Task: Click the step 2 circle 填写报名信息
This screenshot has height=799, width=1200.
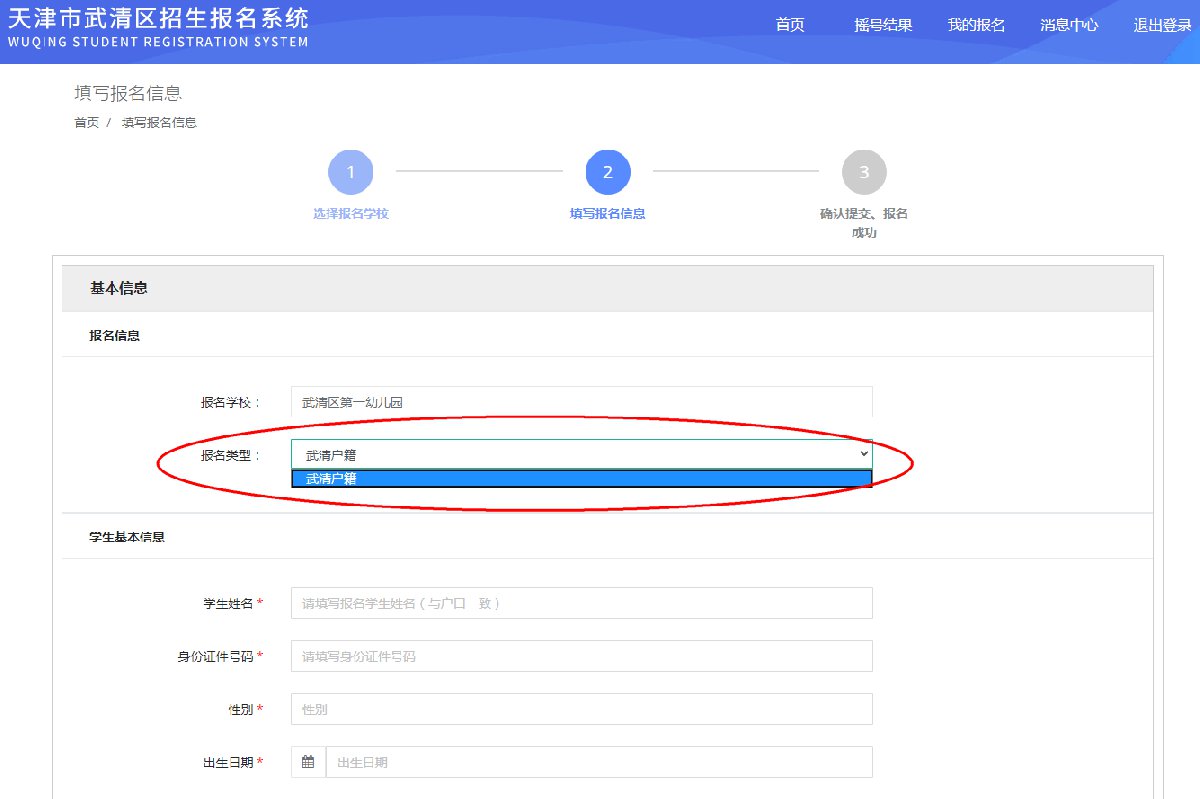Action: click(x=608, y=172)
